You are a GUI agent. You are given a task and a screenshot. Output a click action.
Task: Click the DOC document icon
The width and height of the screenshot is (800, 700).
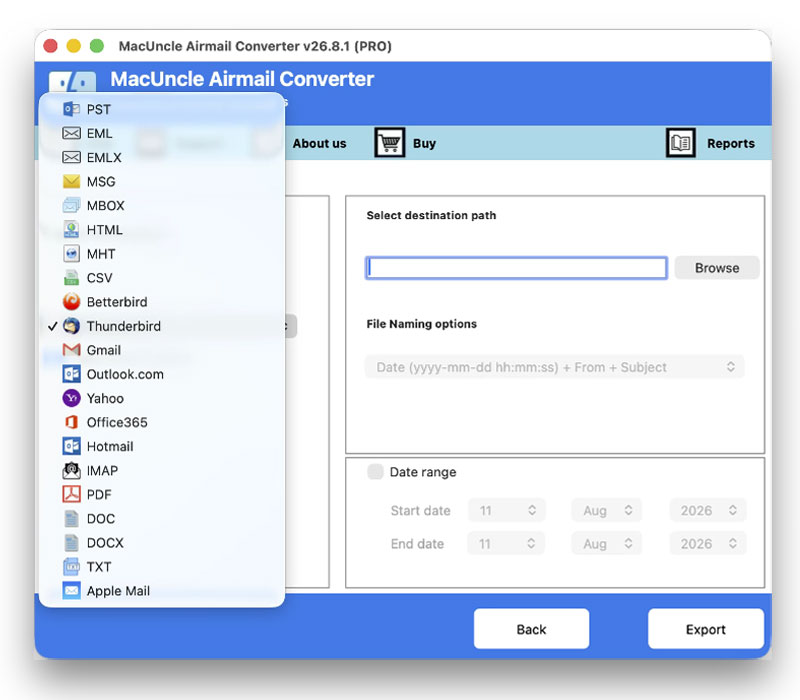point(71,518)
